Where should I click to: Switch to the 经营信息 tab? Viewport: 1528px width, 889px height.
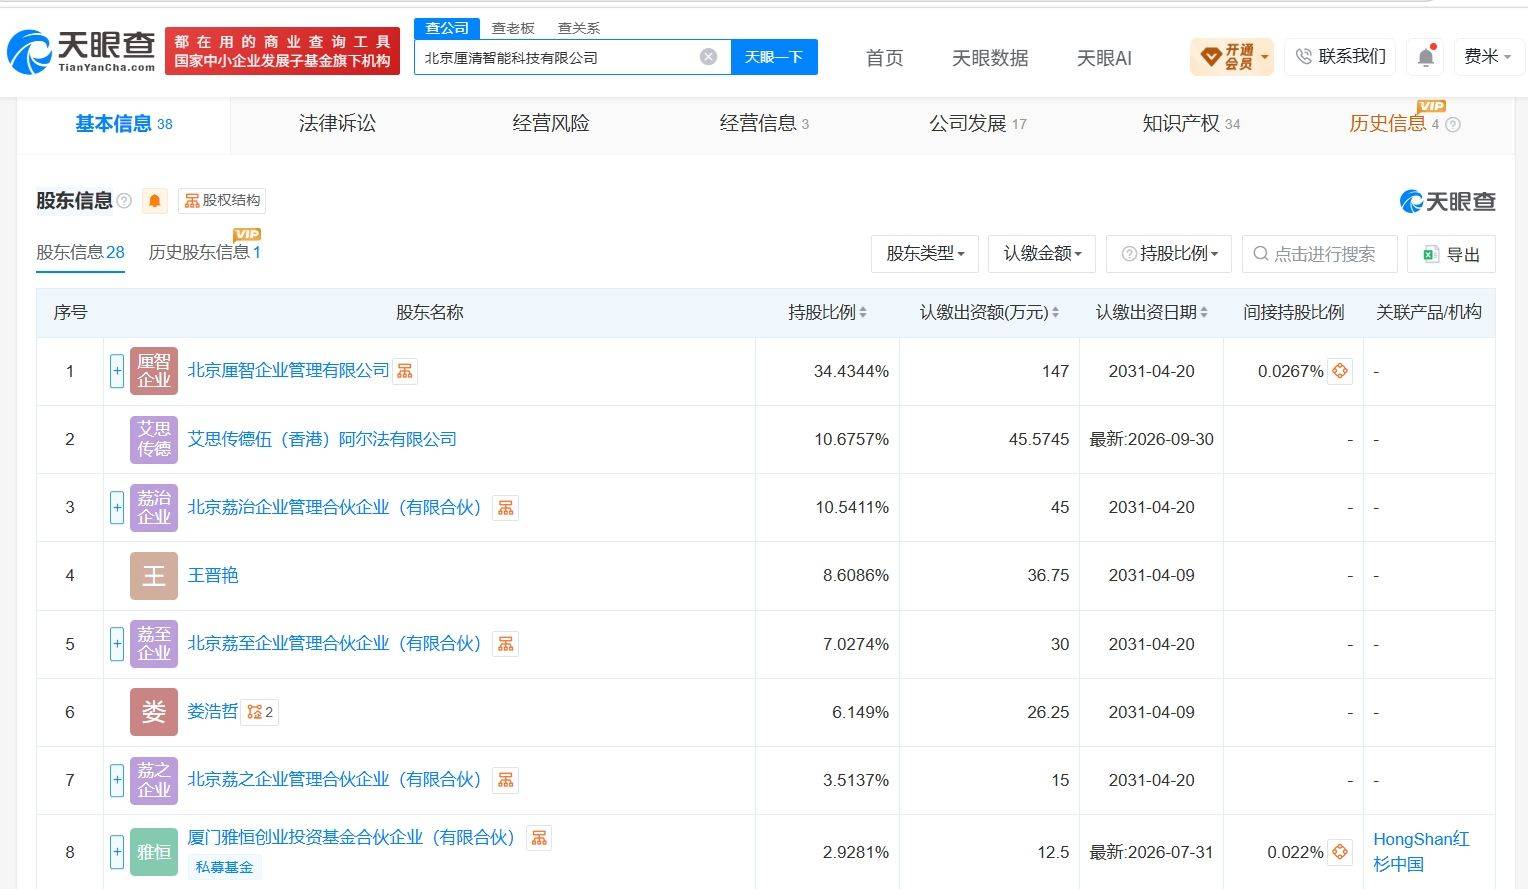pos(764,124)
